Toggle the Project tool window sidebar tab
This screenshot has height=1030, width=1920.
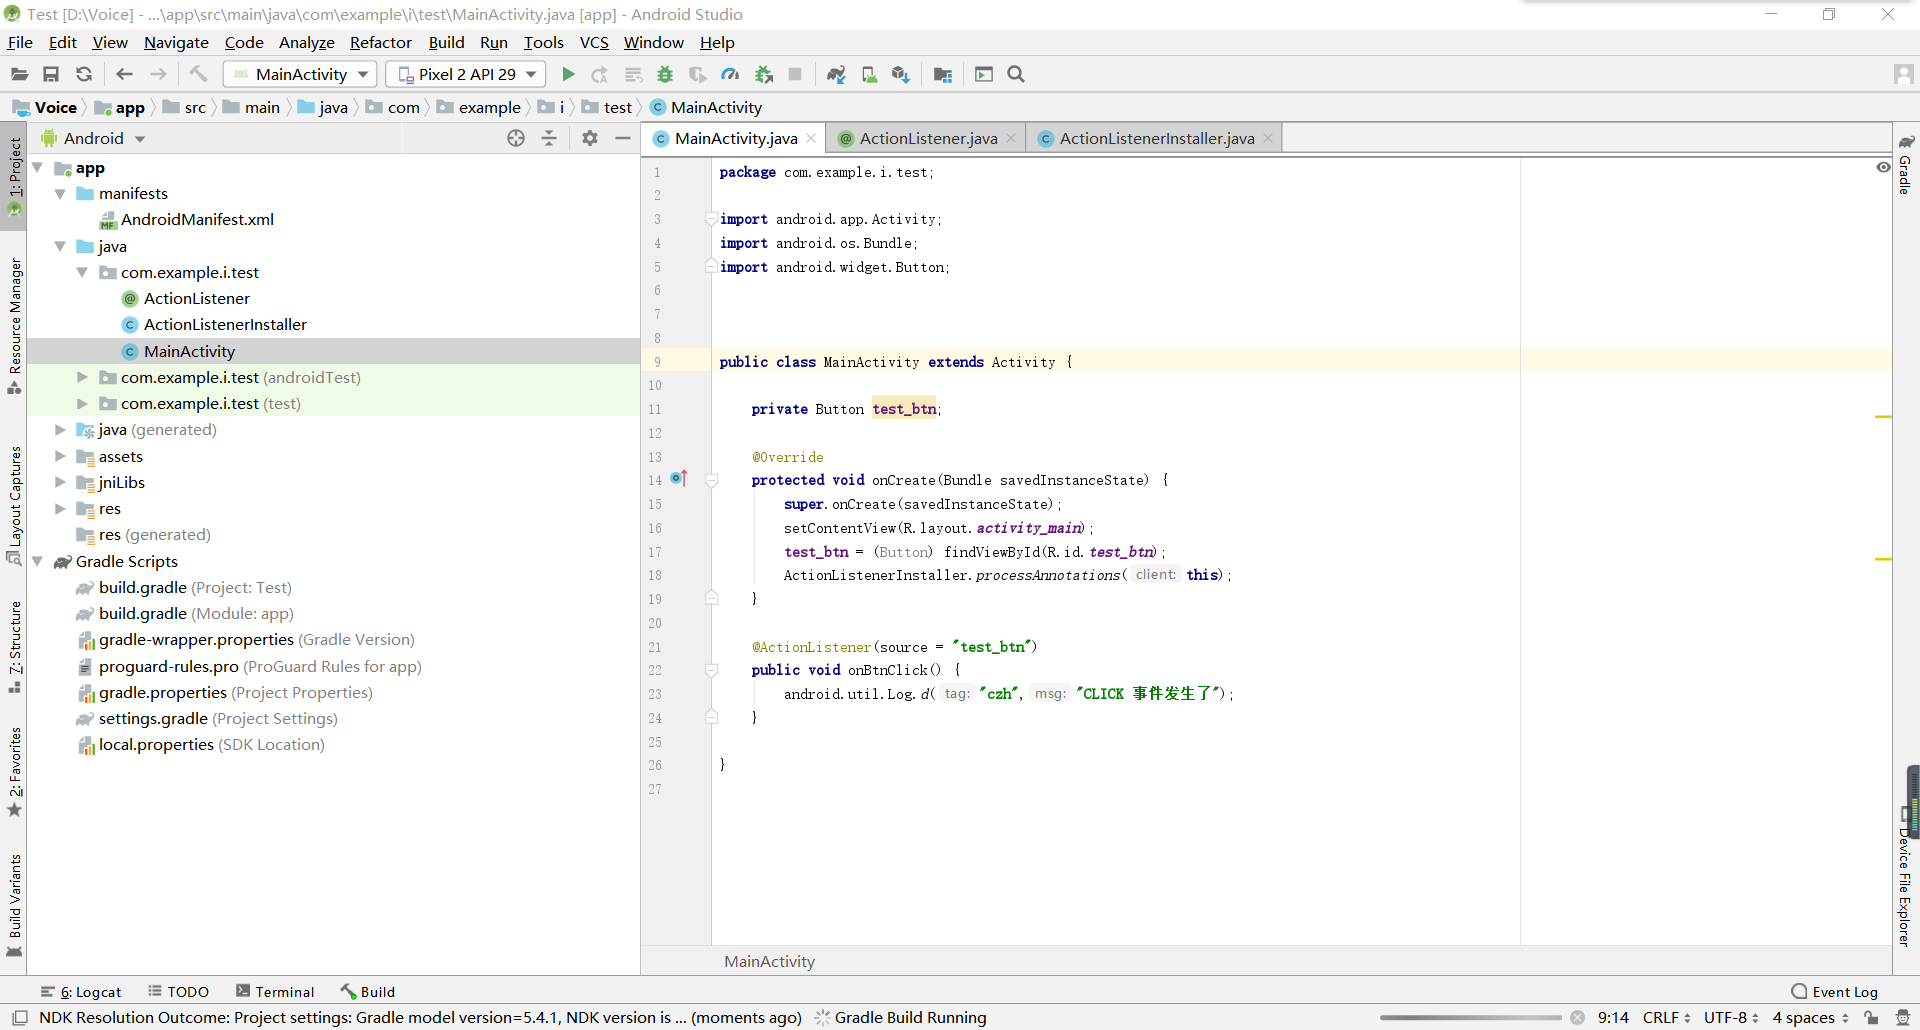[x=14, y=168]
